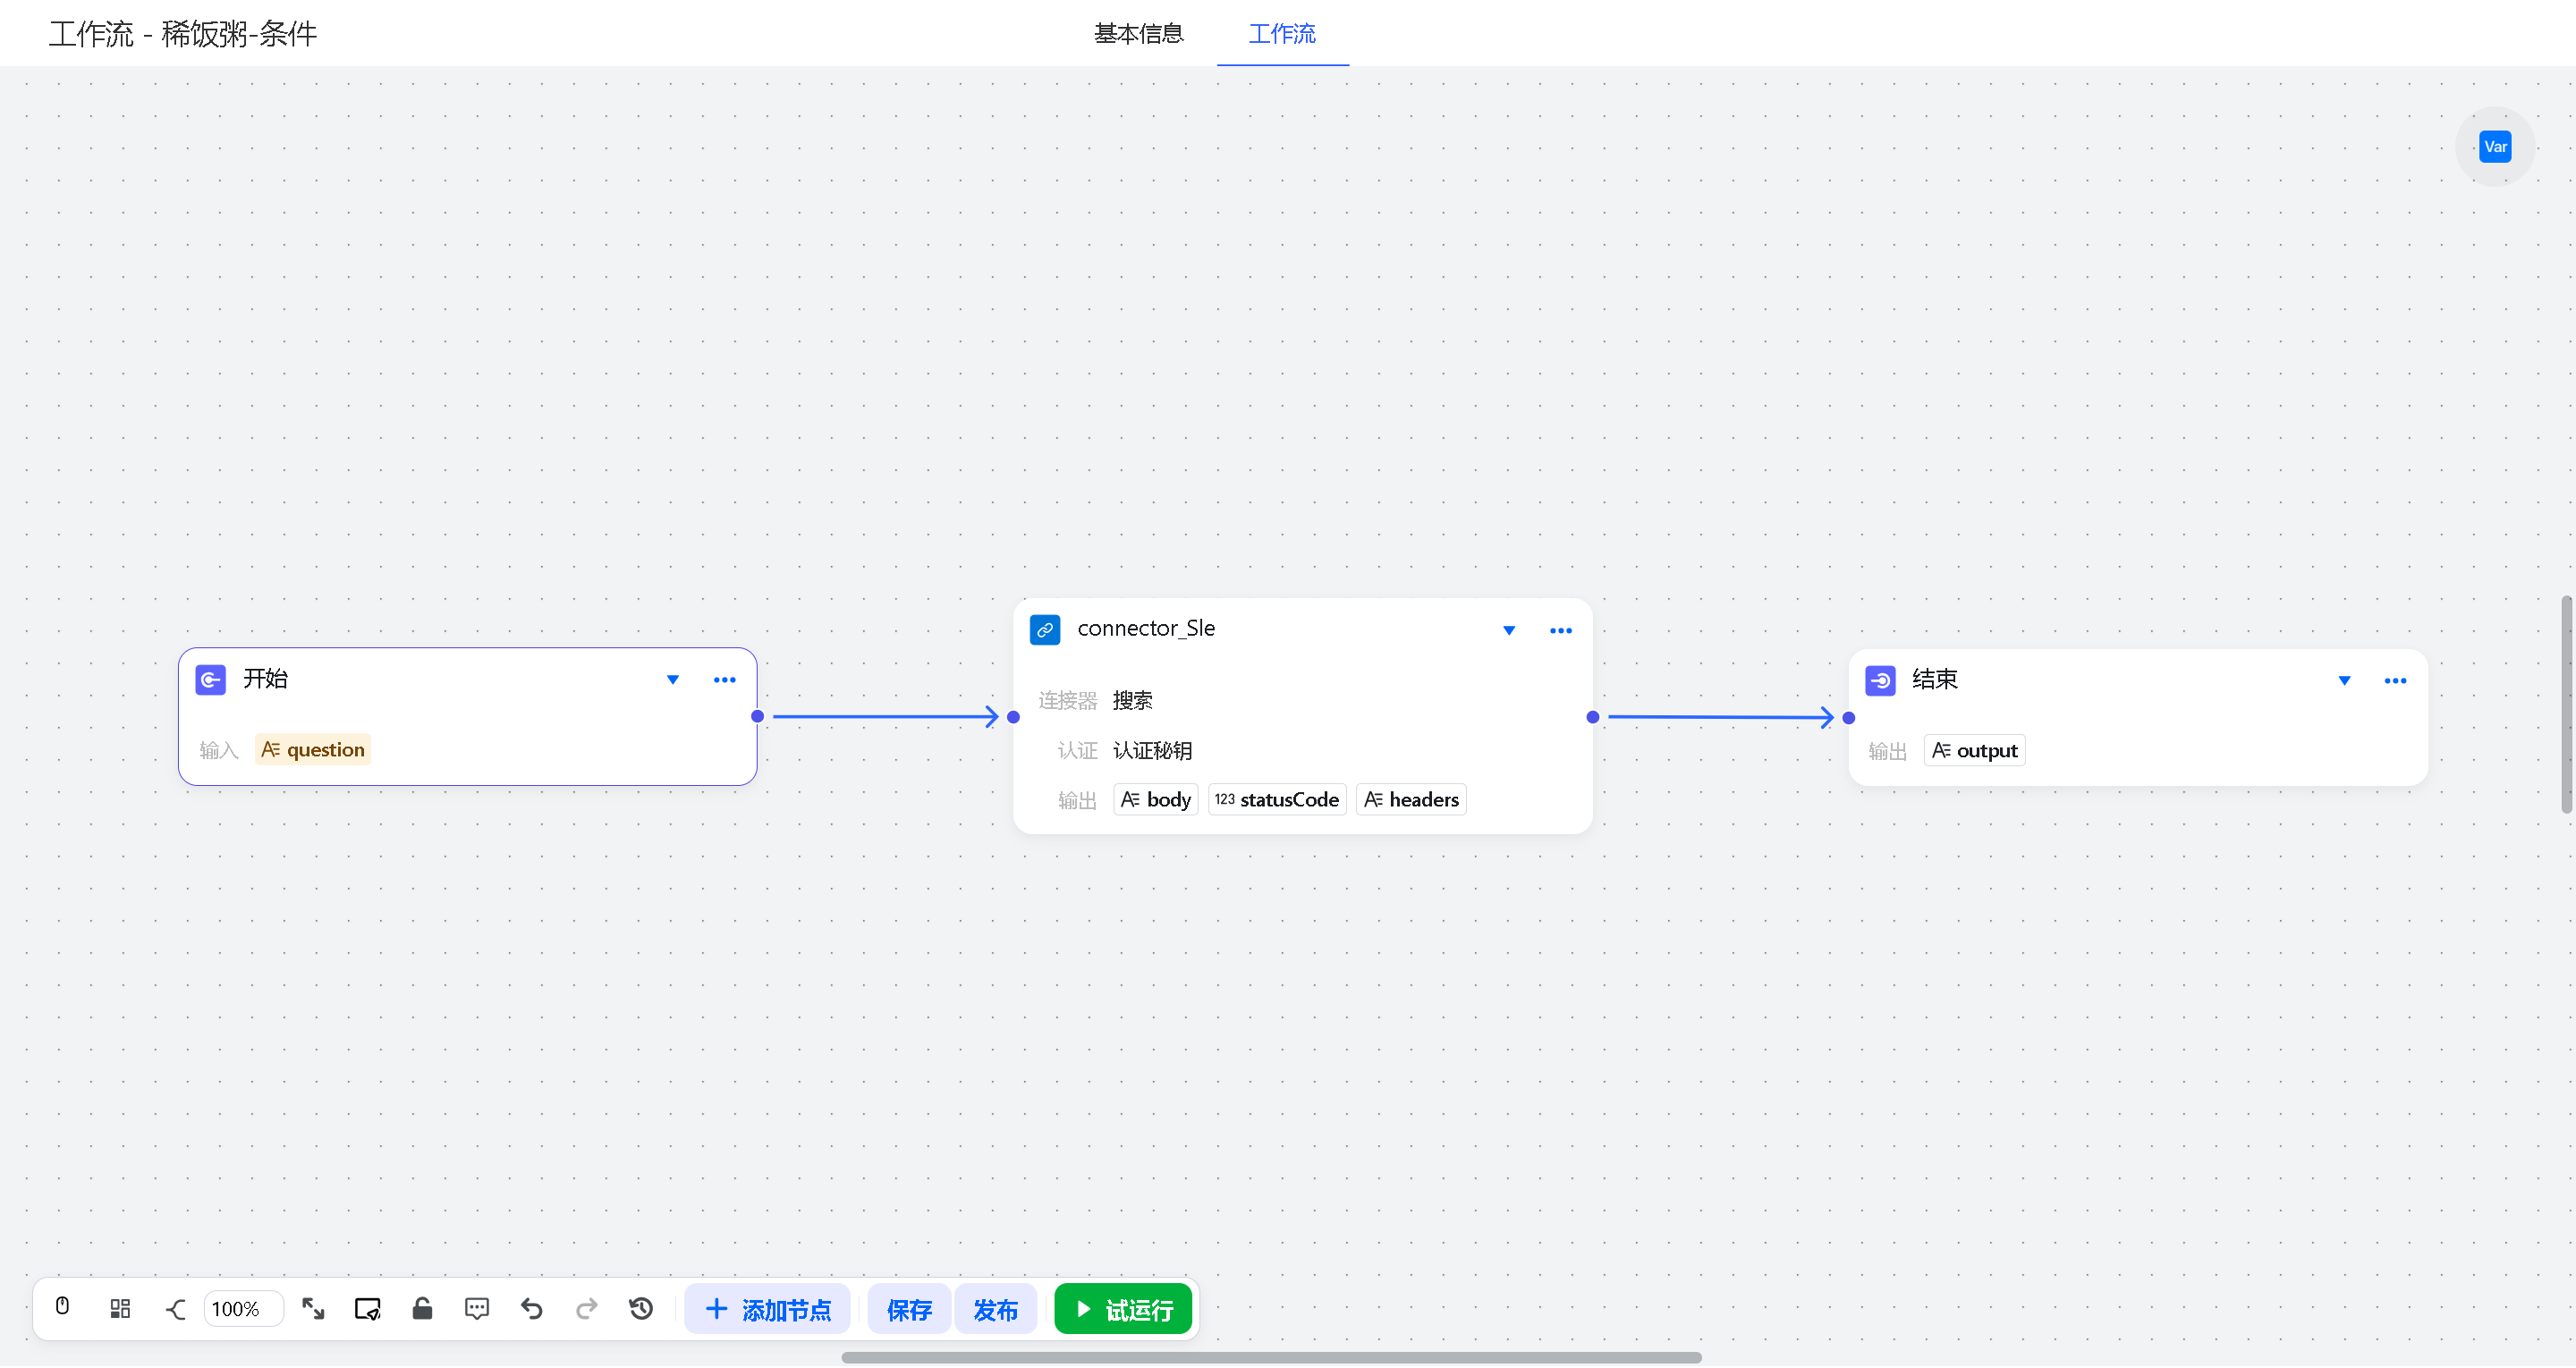Collapse the 开始 node using its arrow
The image size is (2576, 1368).
click(673, 680)
